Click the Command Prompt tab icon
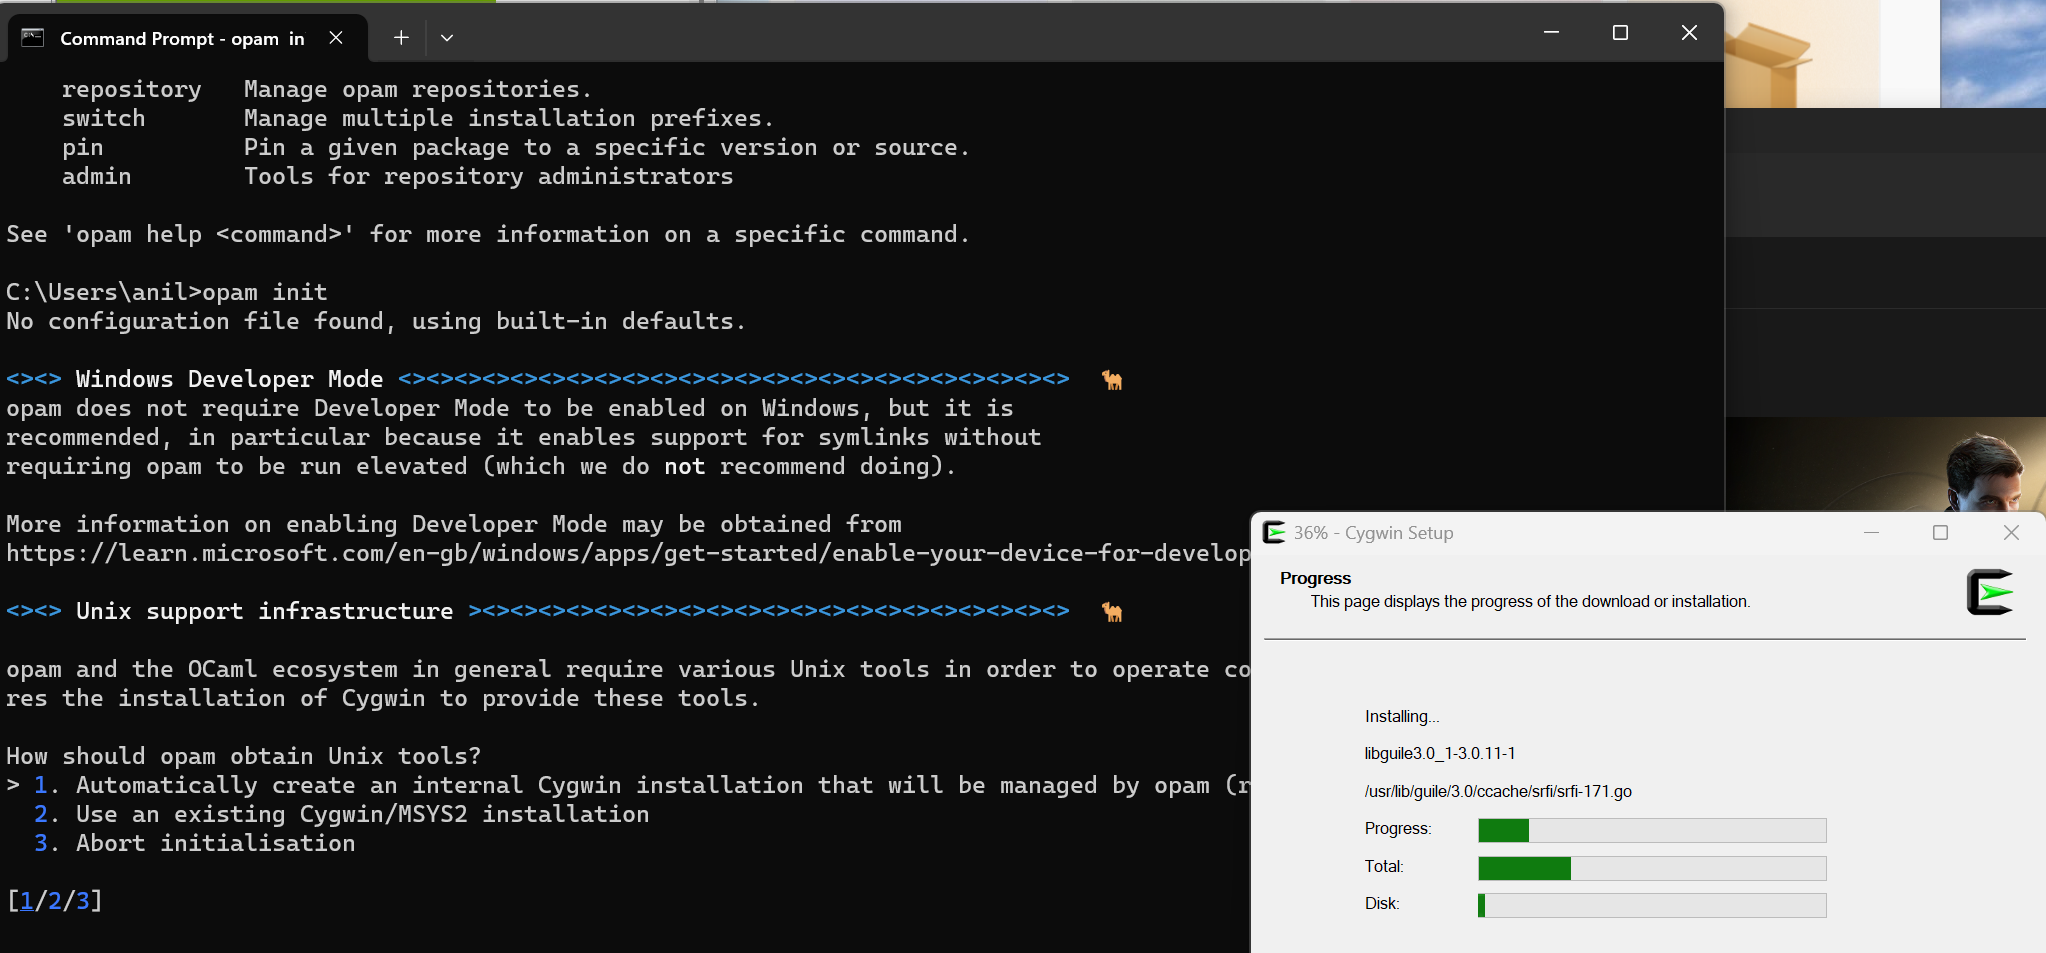The image size is (2046, 953). 33,38
